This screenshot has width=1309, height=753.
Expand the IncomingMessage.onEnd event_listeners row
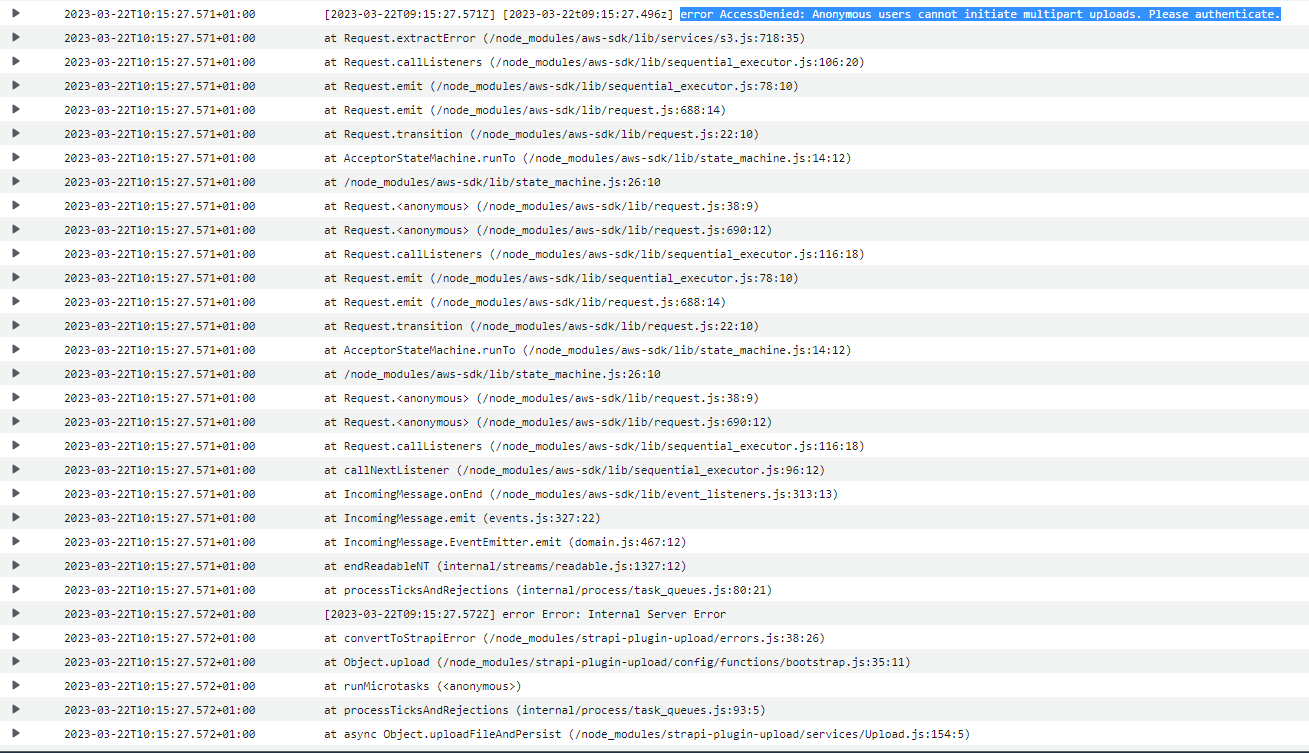point(14,494)
